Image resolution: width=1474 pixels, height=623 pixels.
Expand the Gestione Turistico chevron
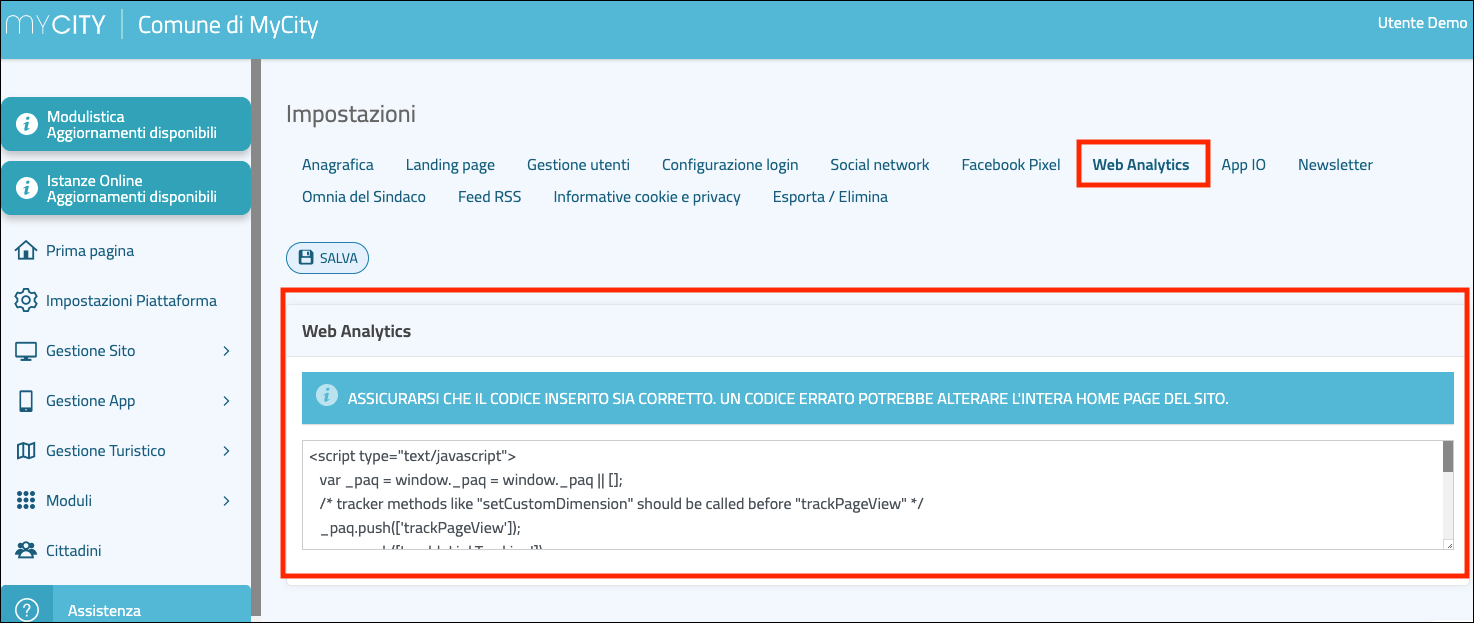226,451
